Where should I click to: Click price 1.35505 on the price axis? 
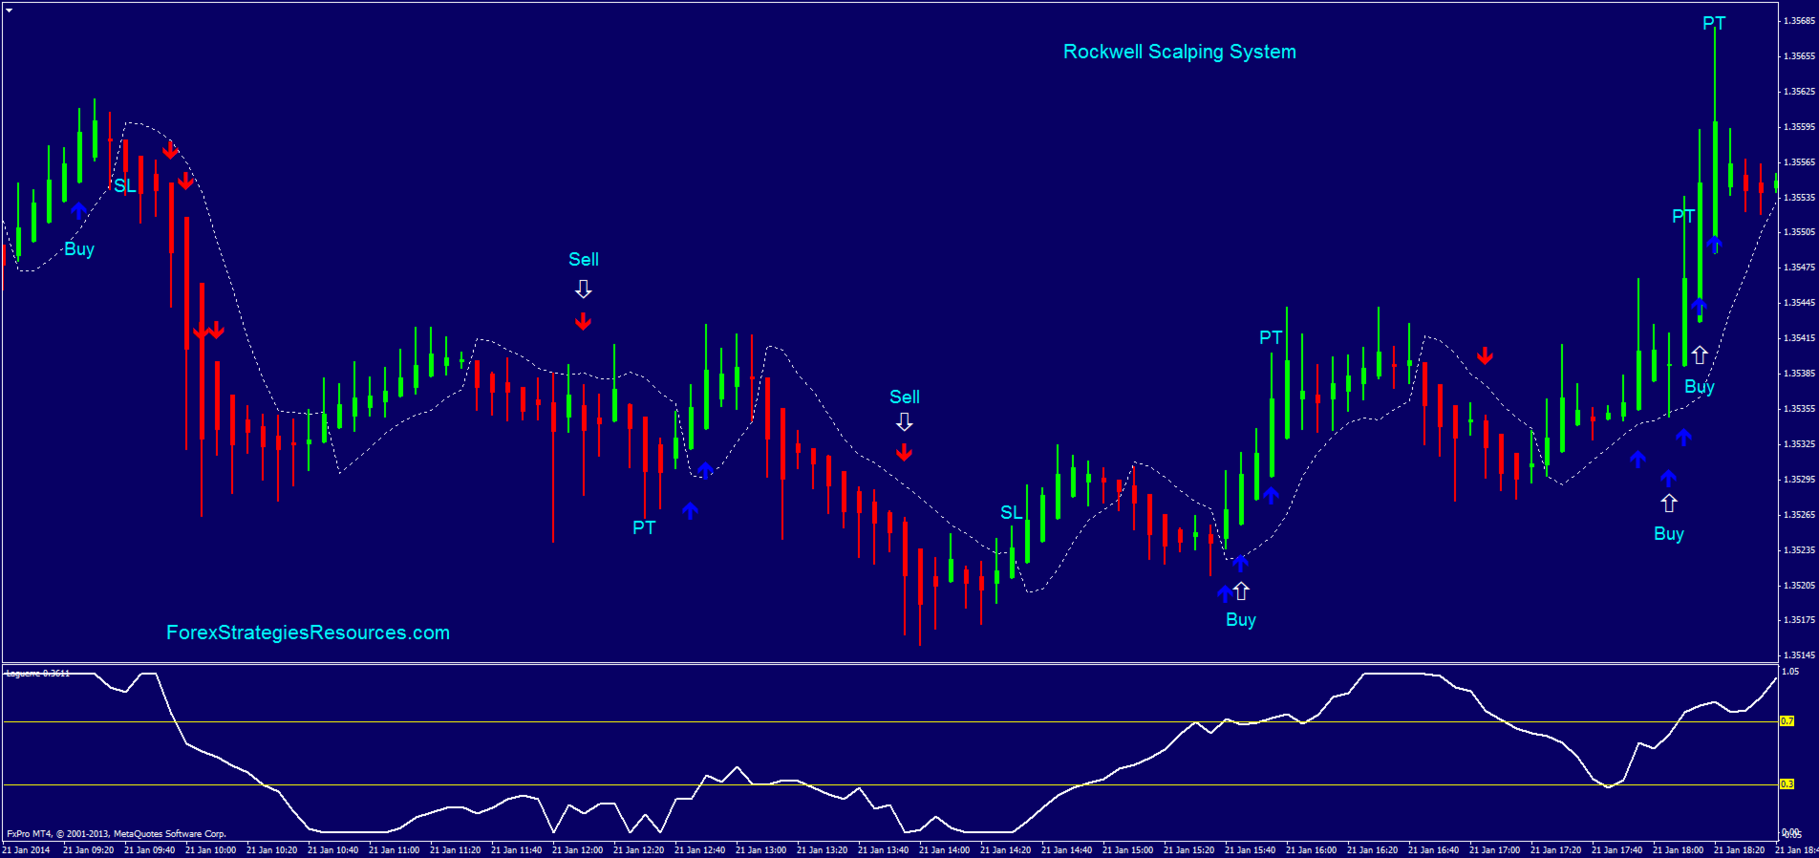(1799, 232)
